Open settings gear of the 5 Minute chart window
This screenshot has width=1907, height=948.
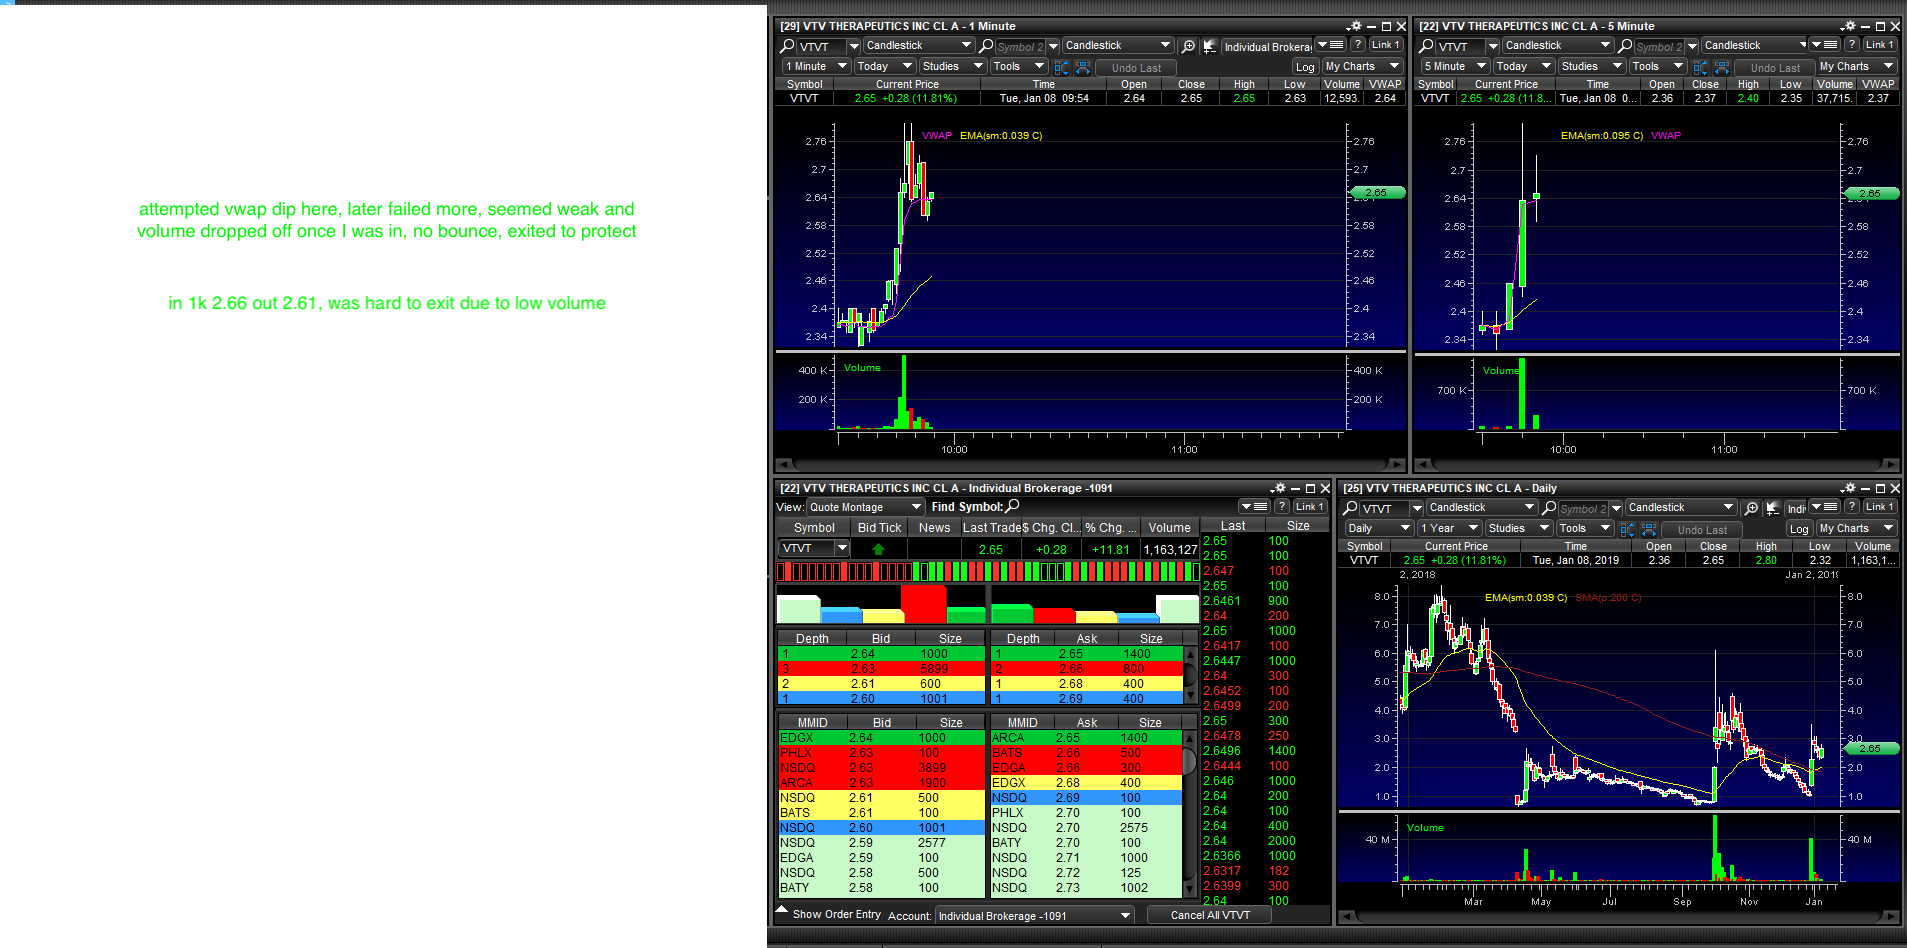(x=1848, y=27)
